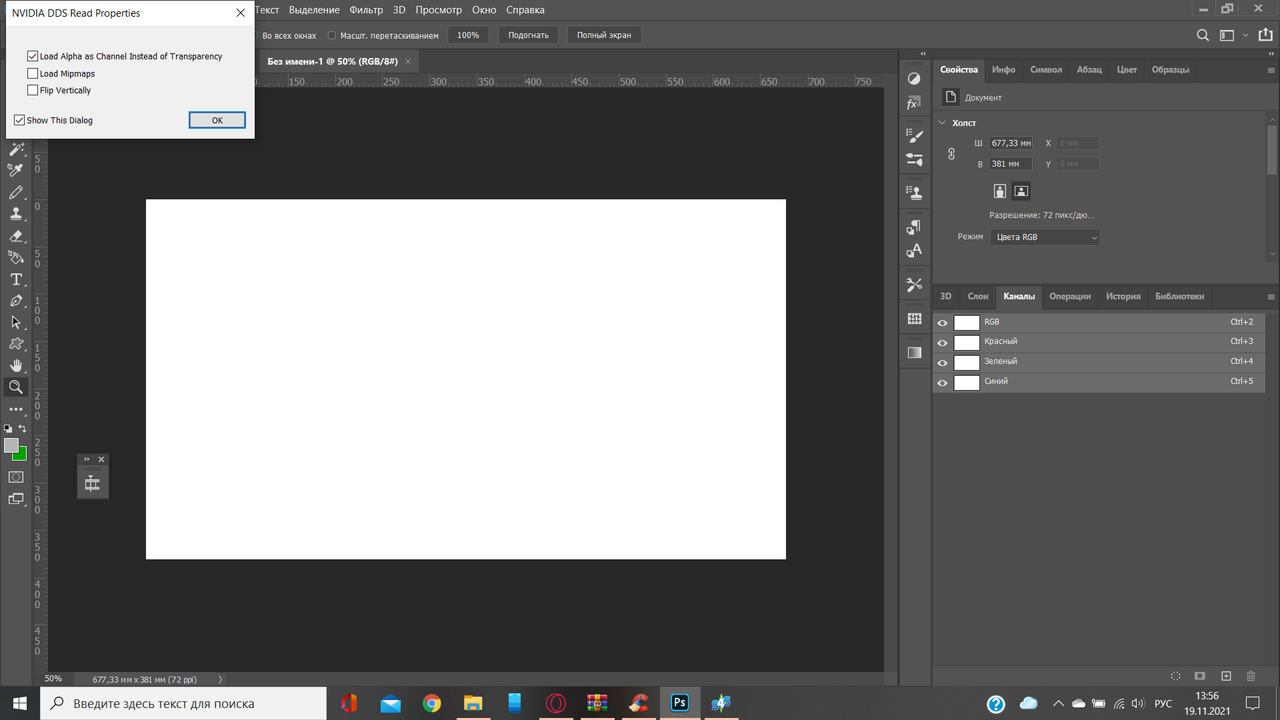Pick the Horizontal Type tool
The width and height of the screenshot is (1280, 720).
(16, 279)
